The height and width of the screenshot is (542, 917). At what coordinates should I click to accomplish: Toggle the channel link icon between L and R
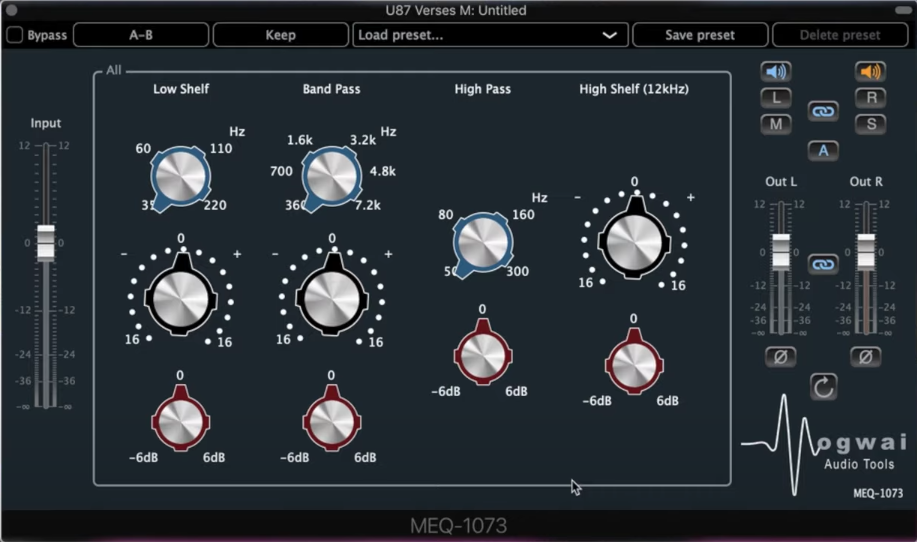(823, 111)
